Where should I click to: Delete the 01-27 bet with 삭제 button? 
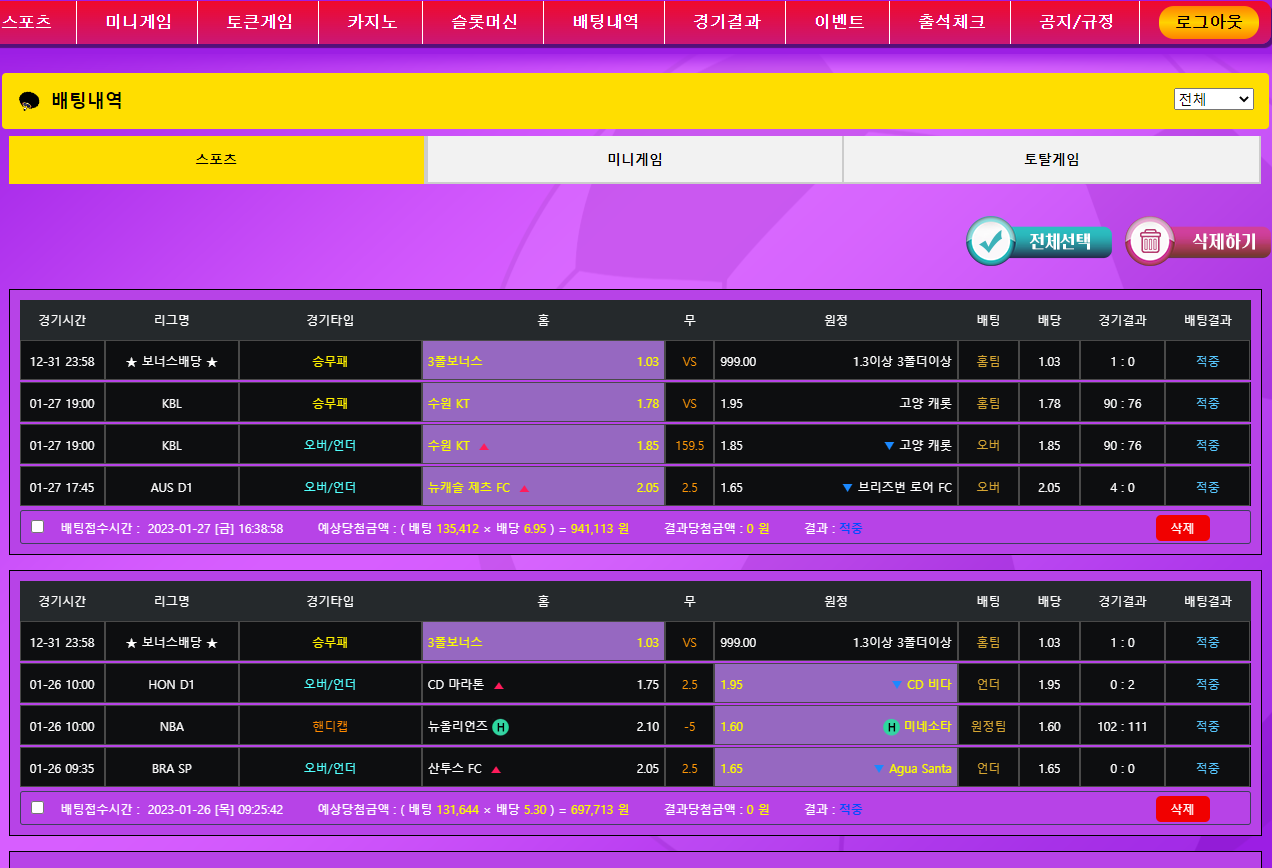tap(1182, 528)
